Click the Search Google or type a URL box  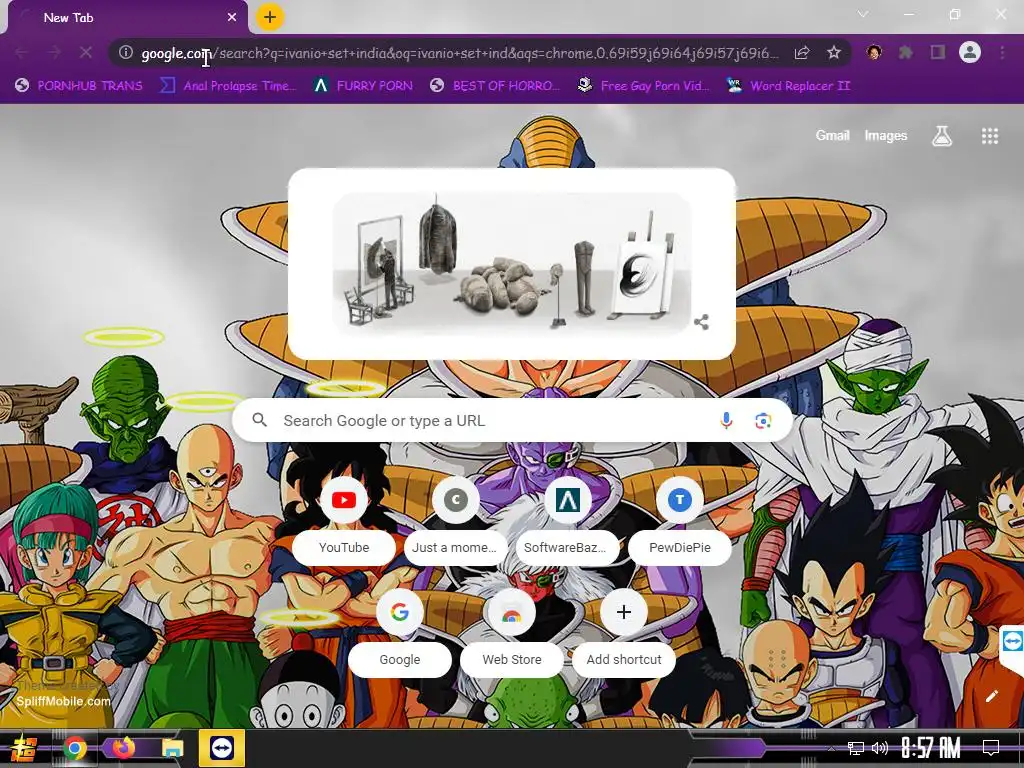pyautogui.click(x=512, y=421)
